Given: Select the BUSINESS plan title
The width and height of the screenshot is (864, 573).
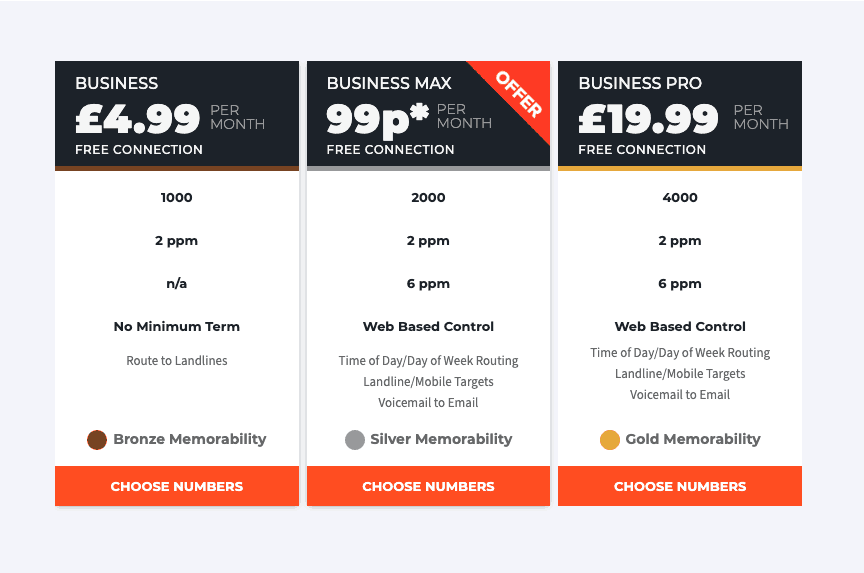Looking at the screenshot, I should tap(117, 83).
